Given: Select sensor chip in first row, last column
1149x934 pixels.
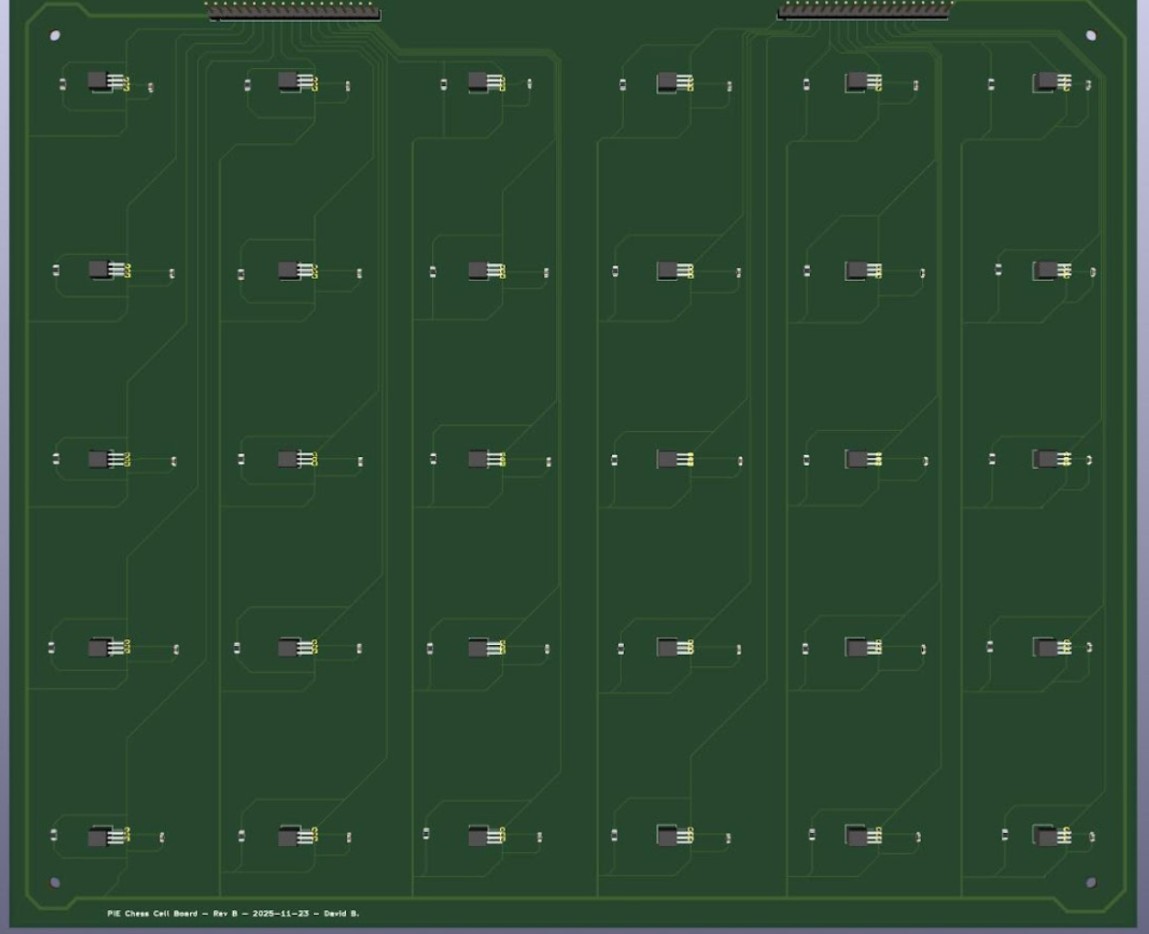Looking at the screenshot, I should click(1046, 82).
